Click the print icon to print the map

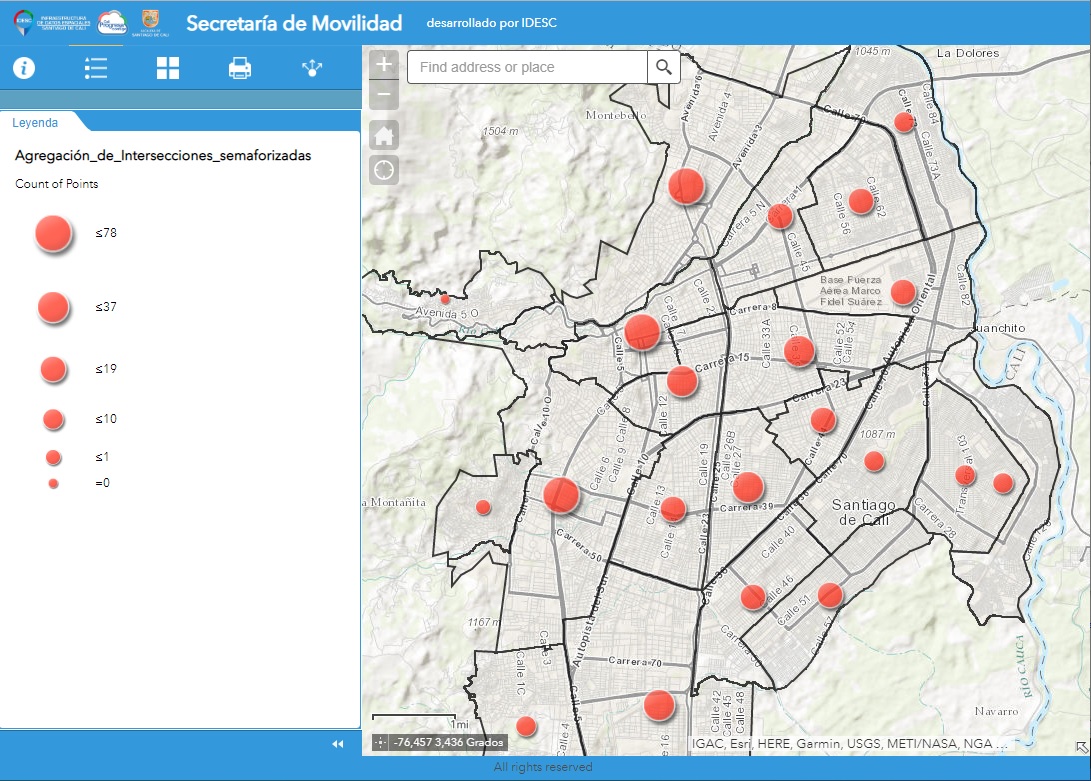point(239,68)
